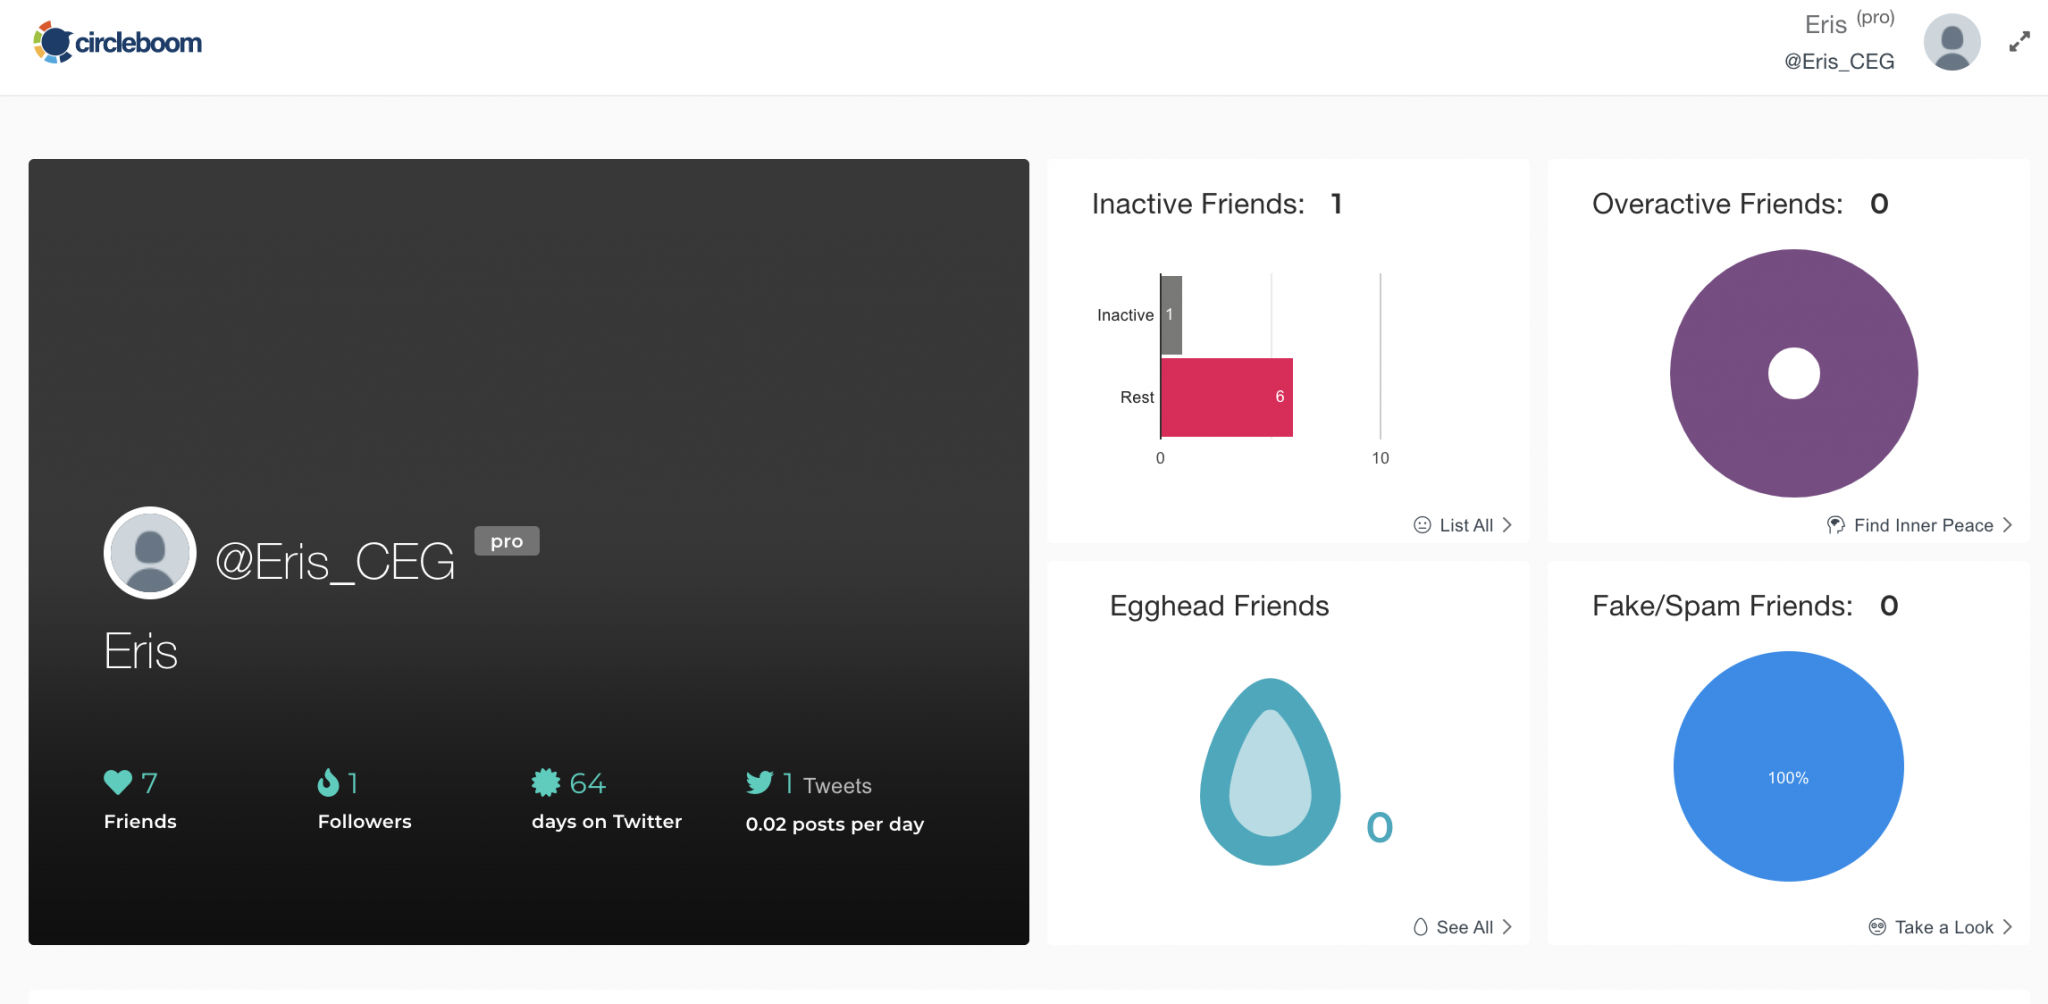Expand the List All chevron
Viewport: 2048px width, 1004px height.
pyautogui.click(x=1507, y=525)
